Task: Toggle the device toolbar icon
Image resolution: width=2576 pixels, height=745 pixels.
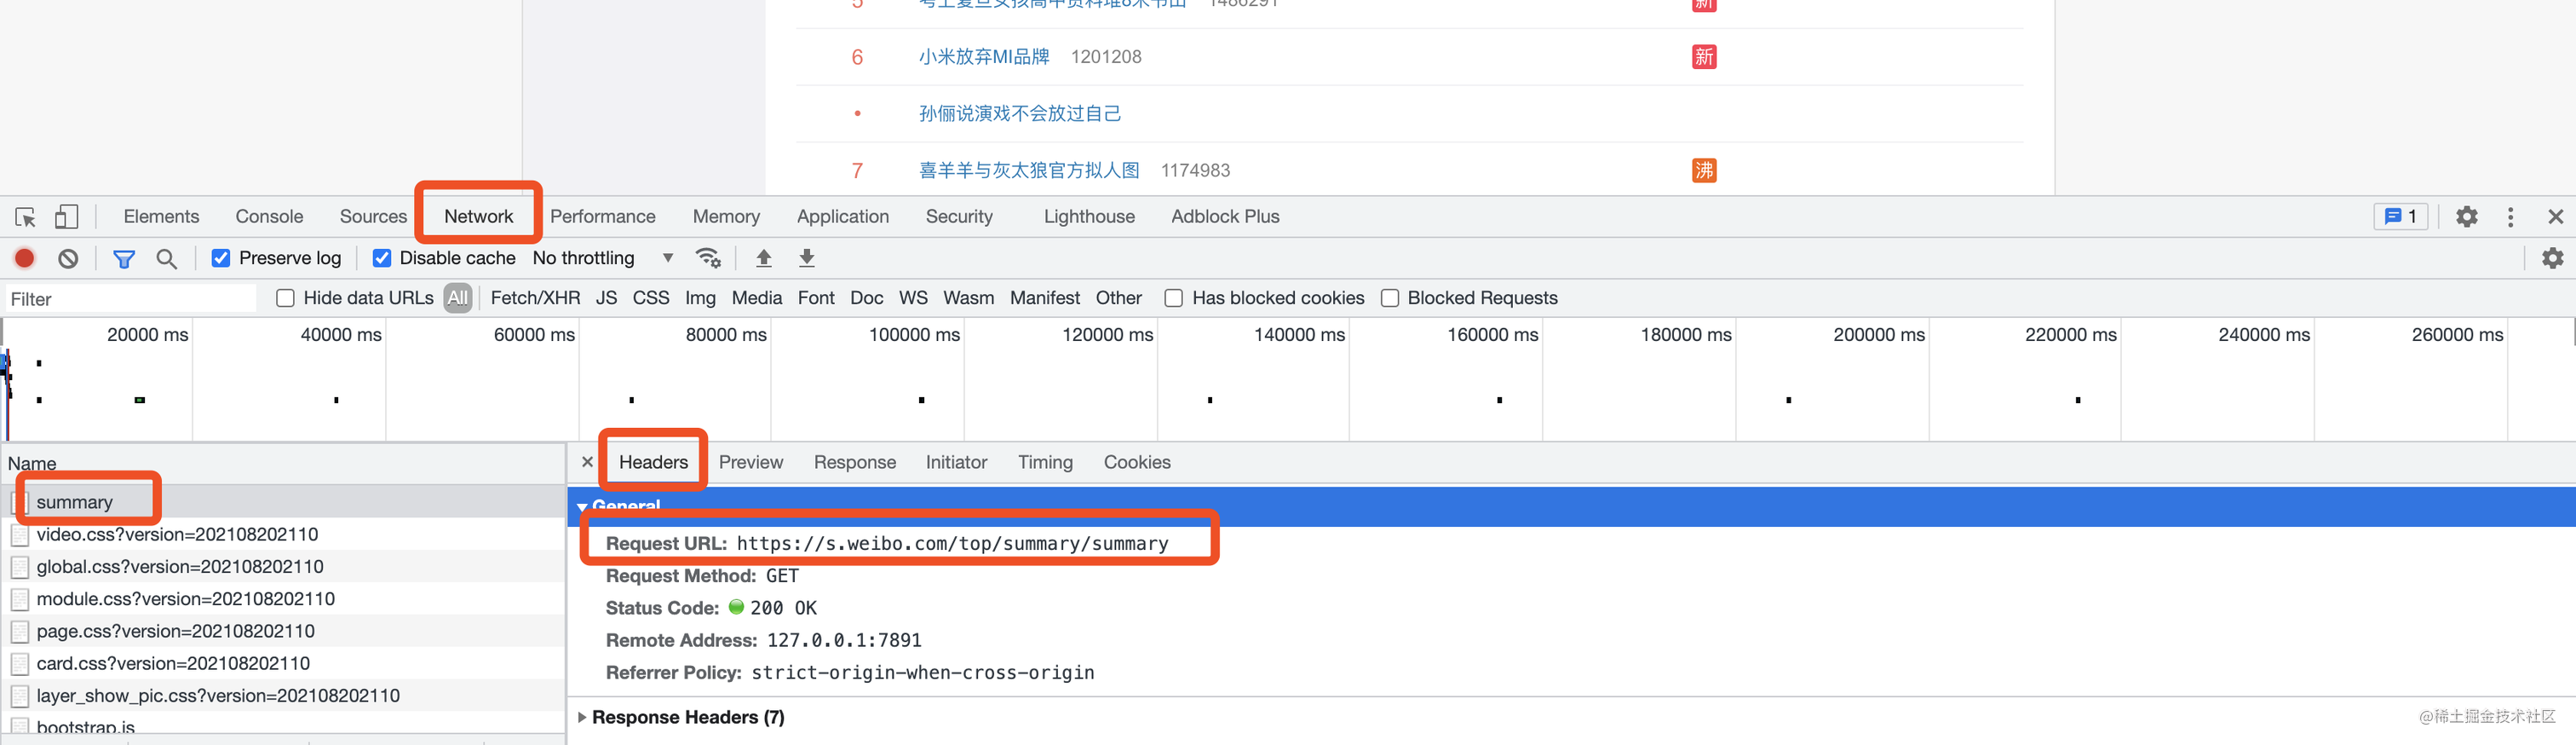Action: point(67,217)
